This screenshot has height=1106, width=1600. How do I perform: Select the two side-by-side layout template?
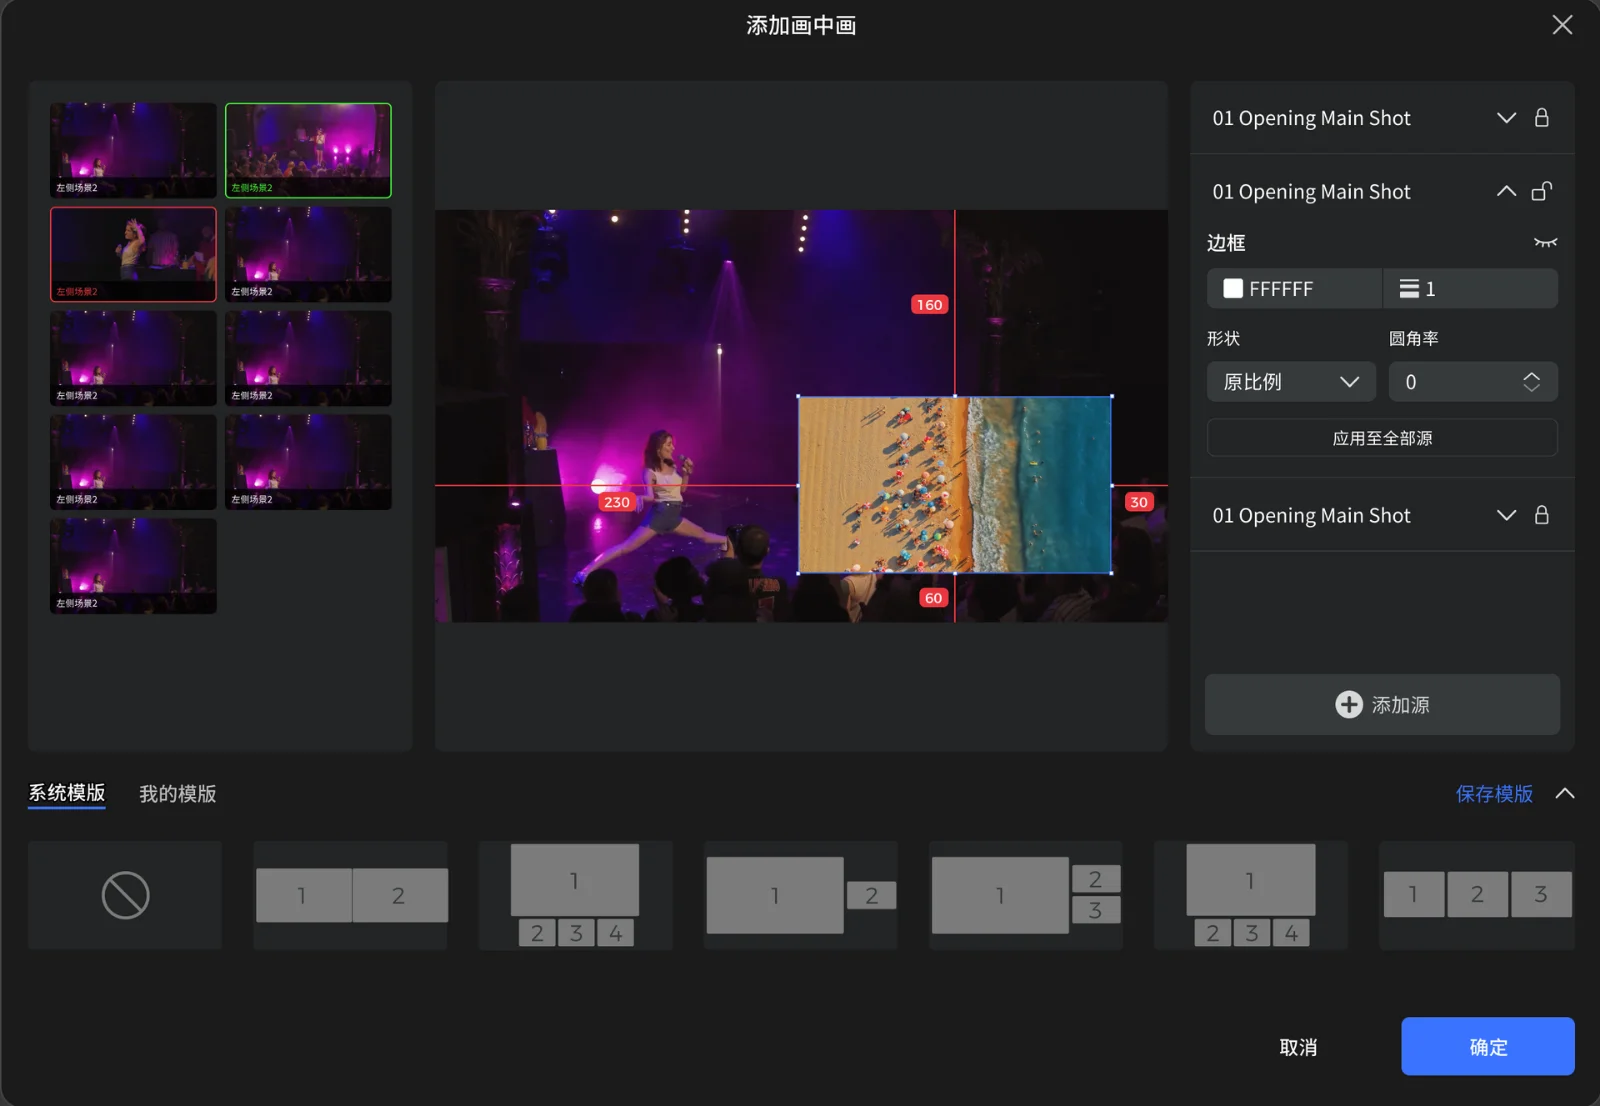(351, 895)
